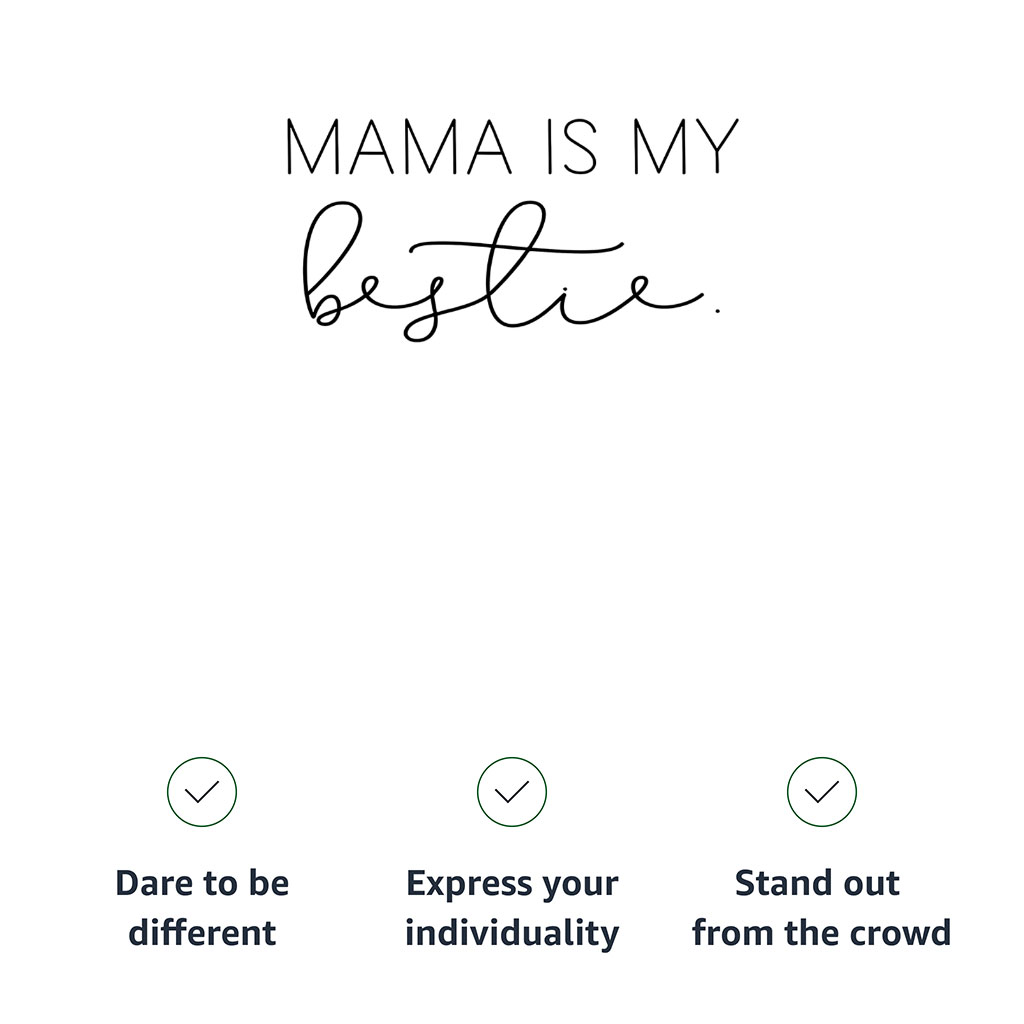Screen dimensions: 1024x1024
Task: Click the "Dare to be" text line
Action: click(202, 884)
